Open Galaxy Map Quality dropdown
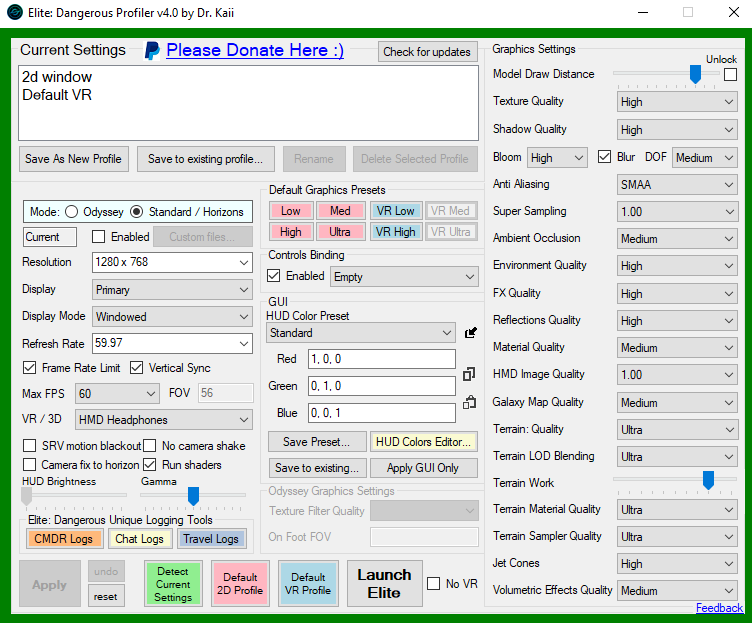Screen dimensions: 752x623 [677, 403]
